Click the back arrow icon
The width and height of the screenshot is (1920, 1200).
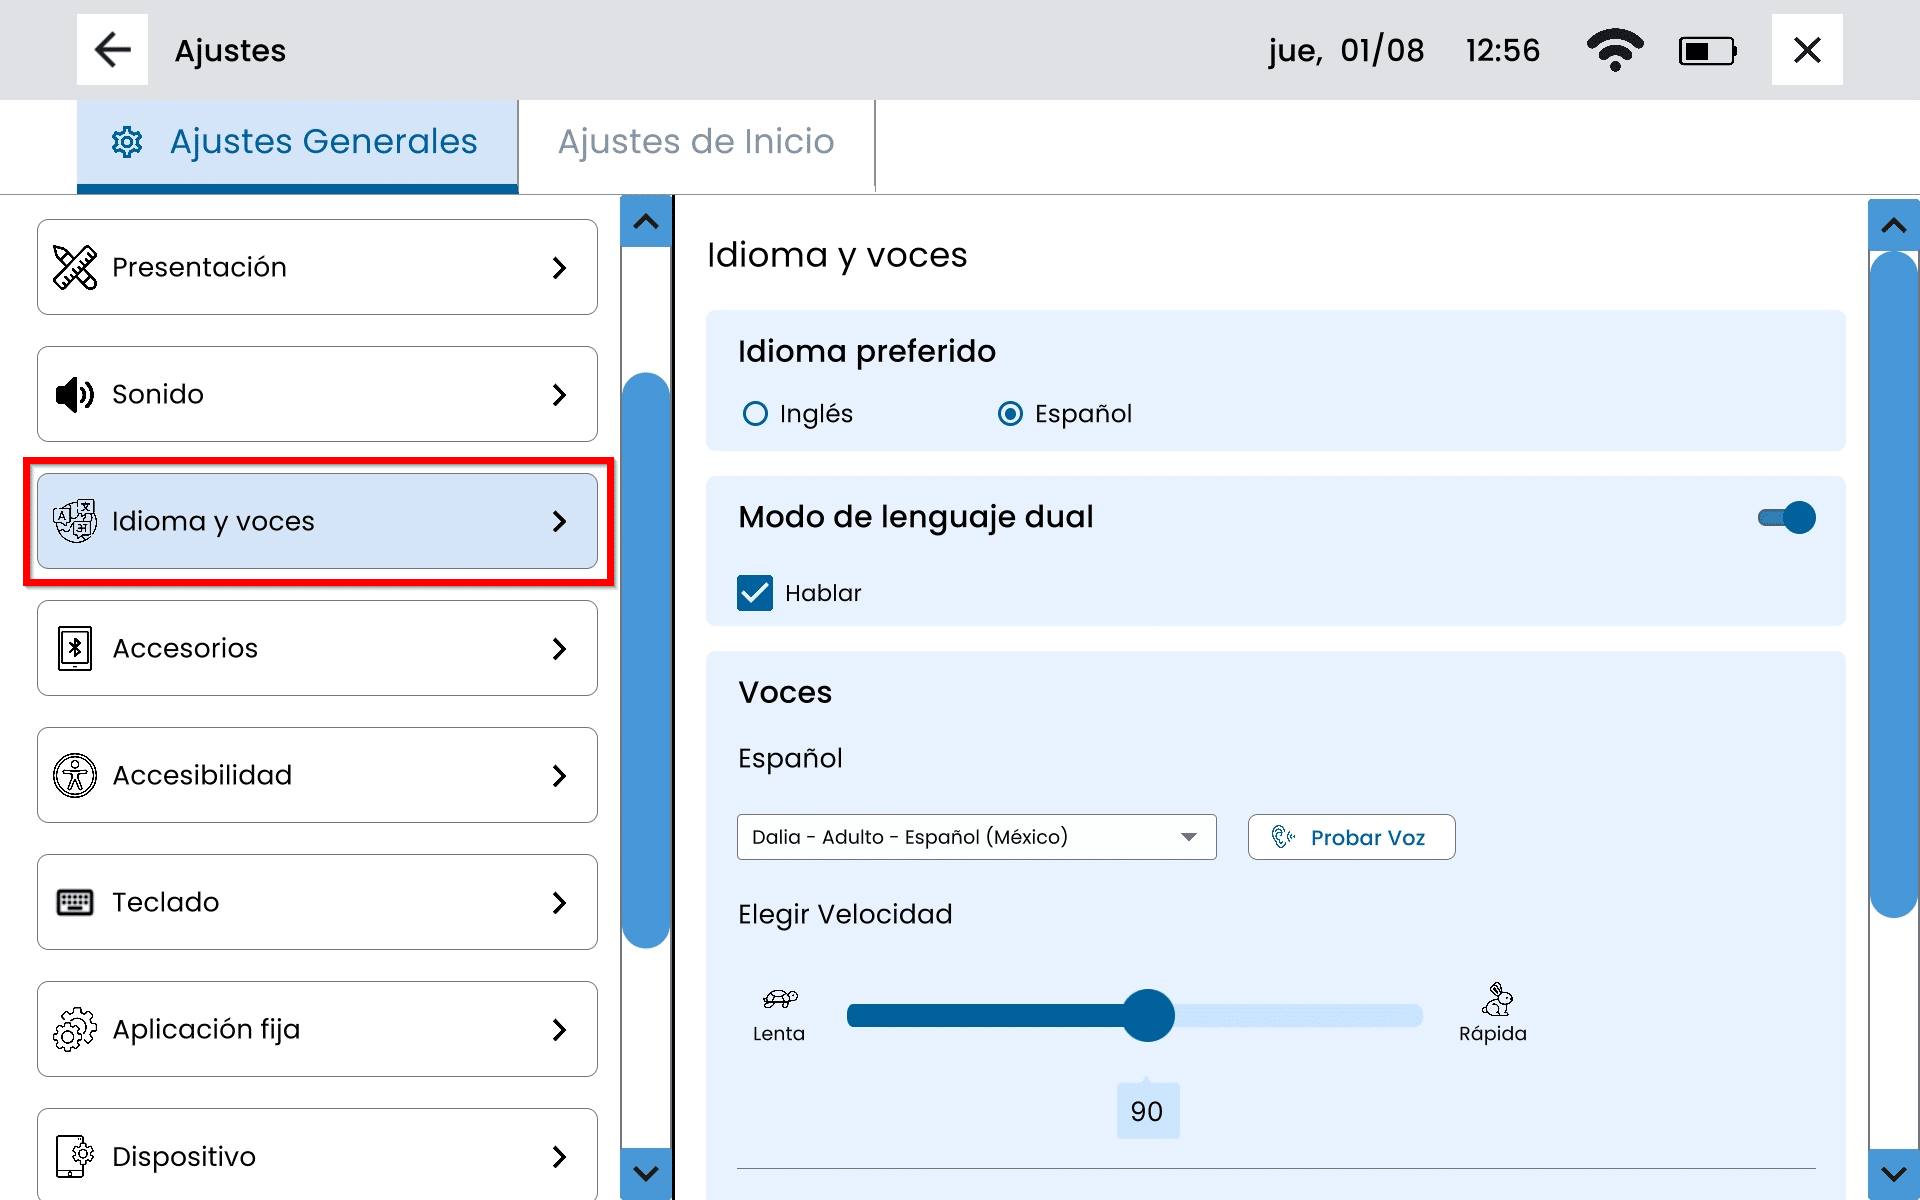tap(112, 50)
